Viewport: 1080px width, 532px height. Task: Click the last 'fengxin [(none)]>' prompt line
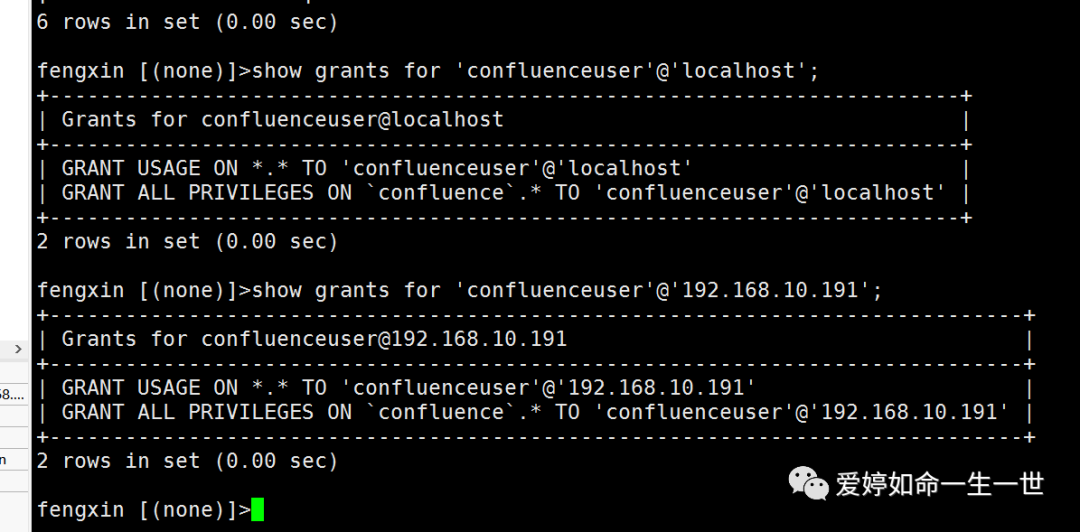coord(144,510)
